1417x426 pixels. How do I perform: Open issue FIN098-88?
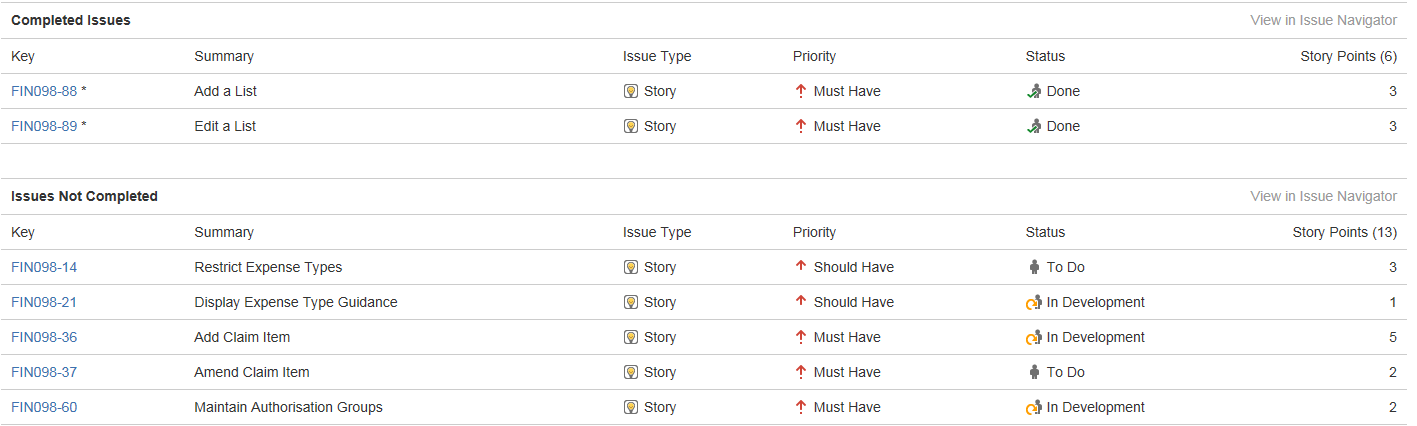(44, 91)
